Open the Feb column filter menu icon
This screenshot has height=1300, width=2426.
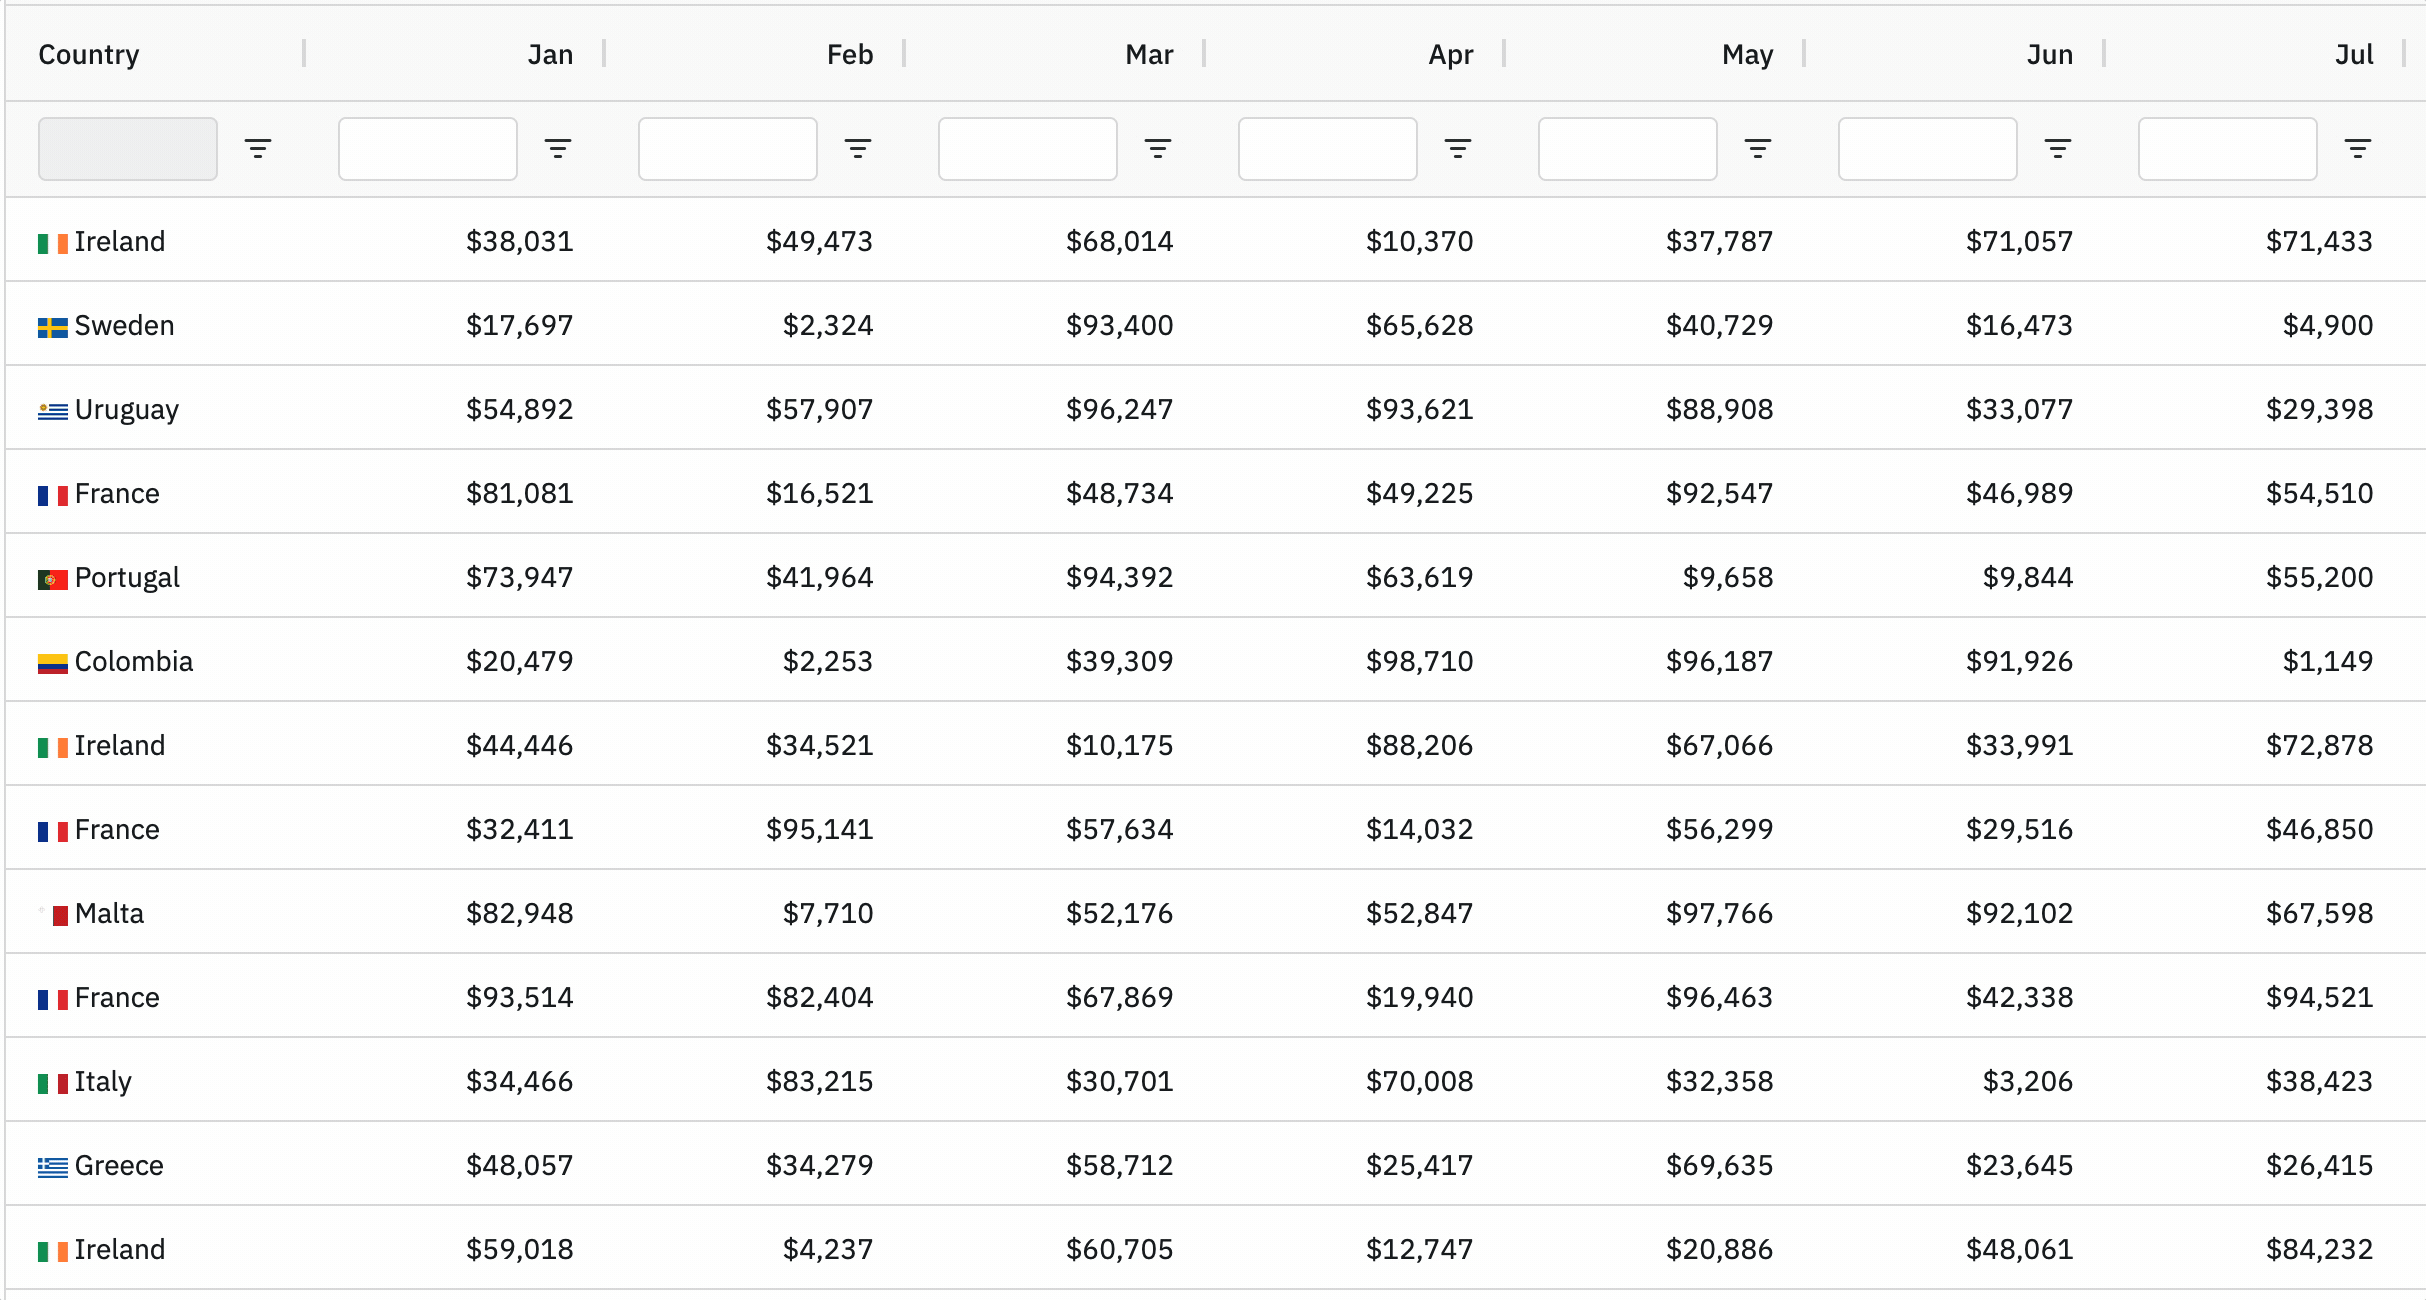click(x=858, y=149)
